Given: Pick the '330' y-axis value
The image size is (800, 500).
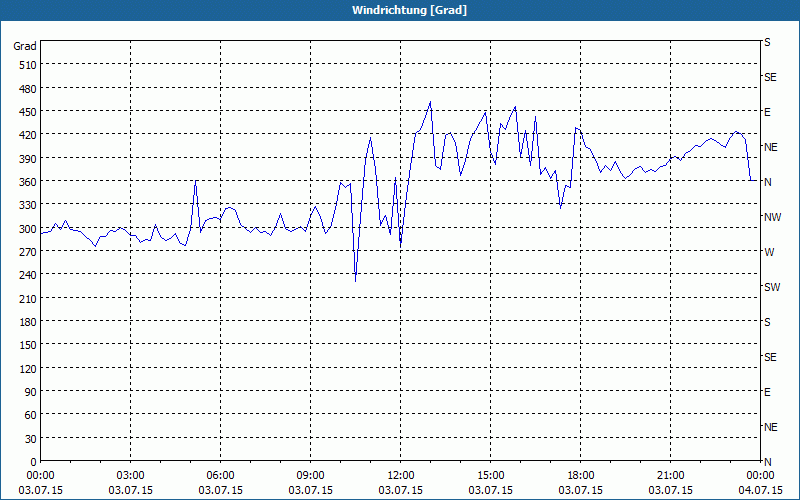Looking at the screenshot, I should pyautogui.click(x=29, y=205).
